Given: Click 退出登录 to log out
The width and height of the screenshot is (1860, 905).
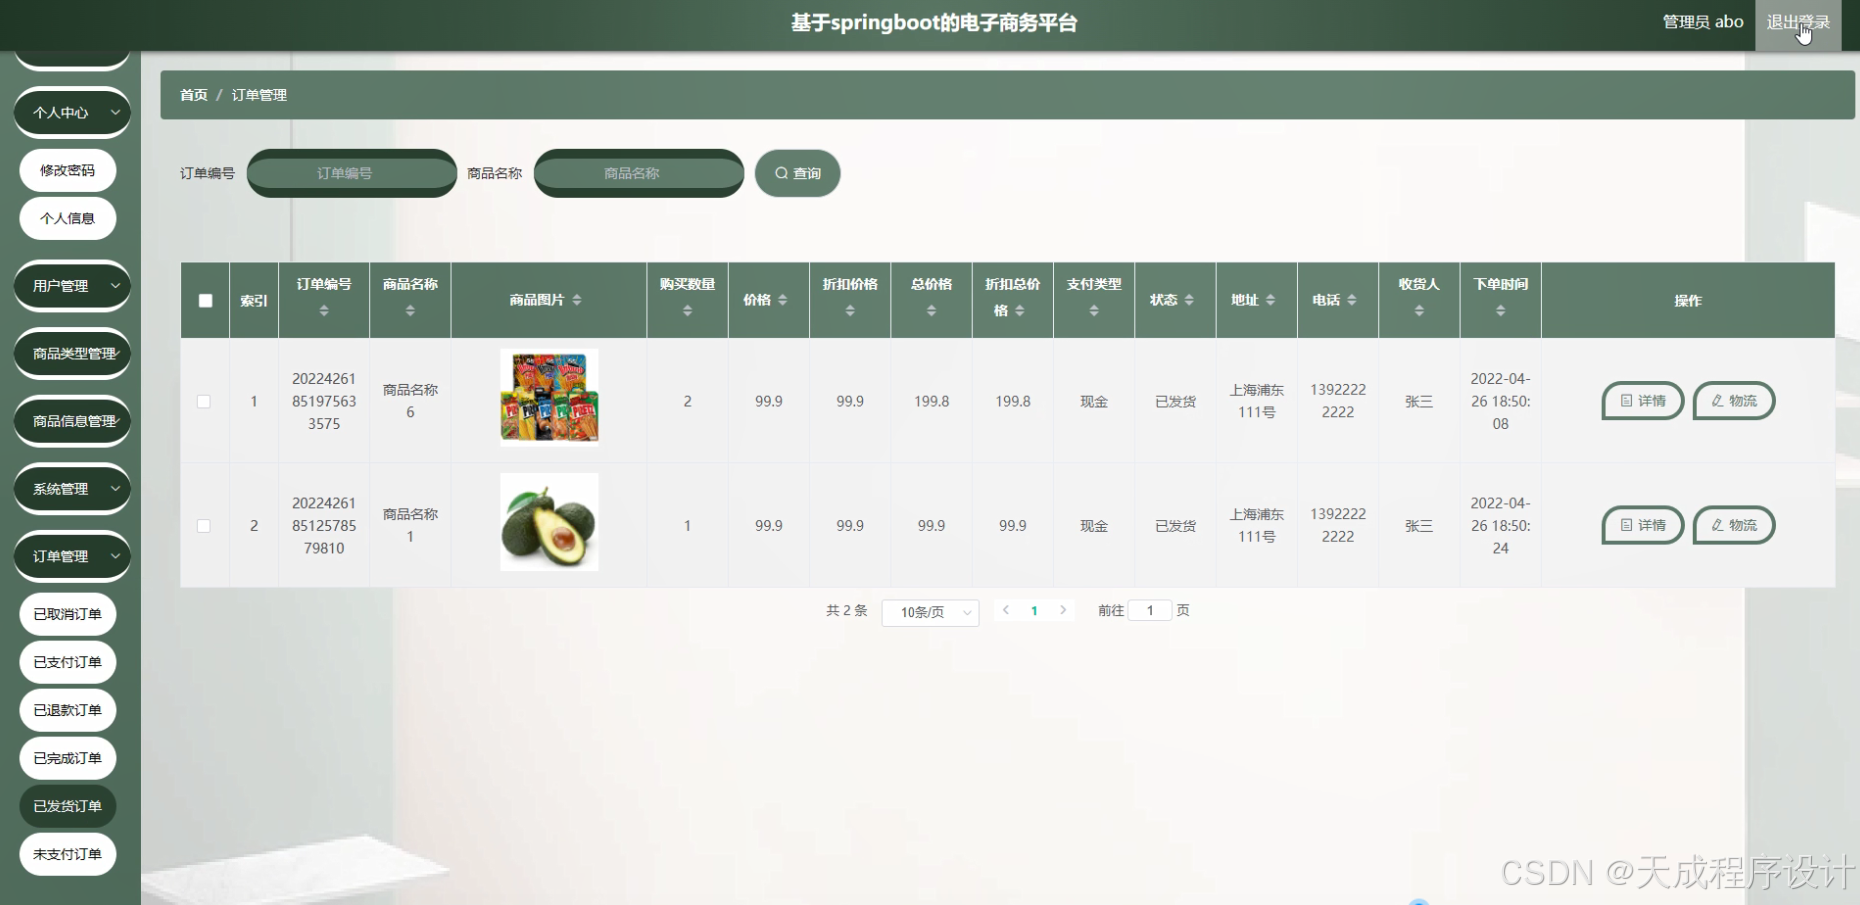Looking at the screenshot, I should (x=1797, y=21).
